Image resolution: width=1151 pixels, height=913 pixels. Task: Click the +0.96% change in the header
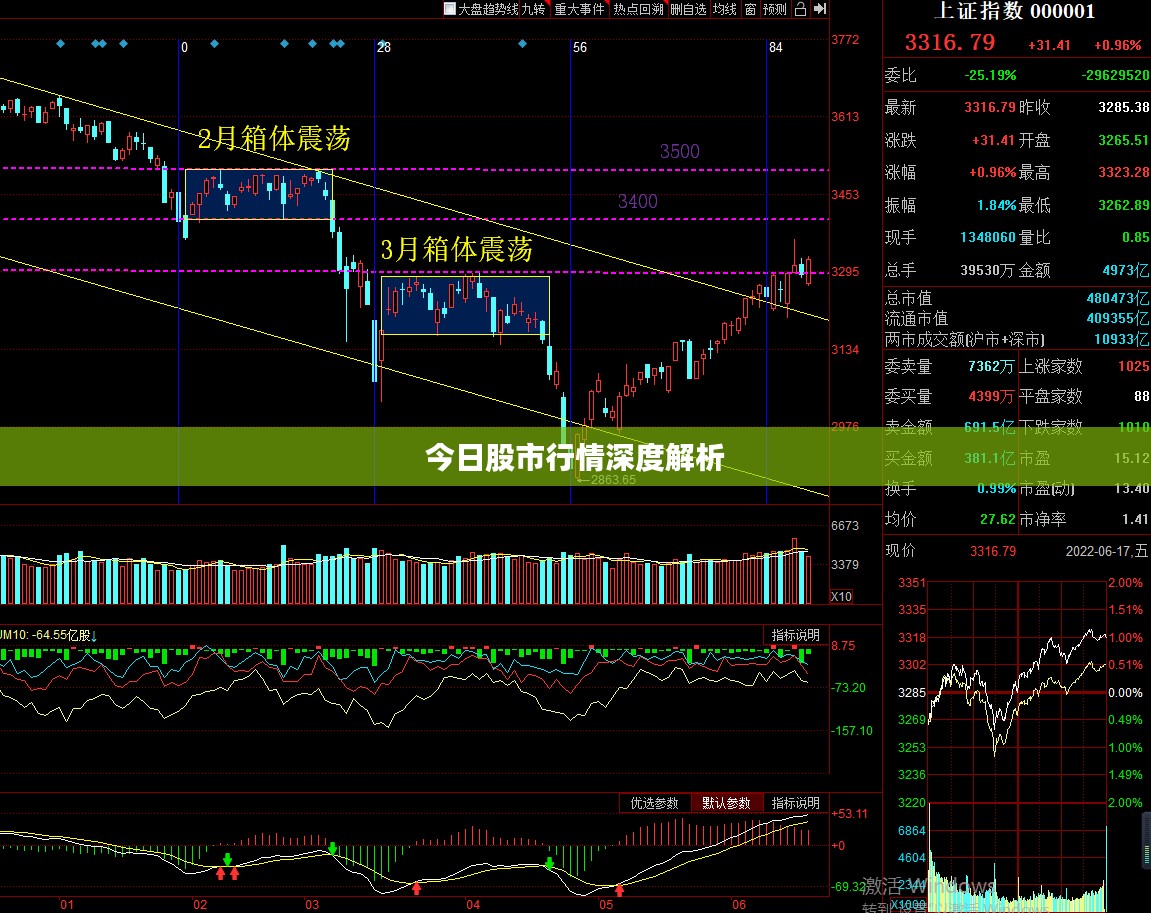(x=1118, y=46)
